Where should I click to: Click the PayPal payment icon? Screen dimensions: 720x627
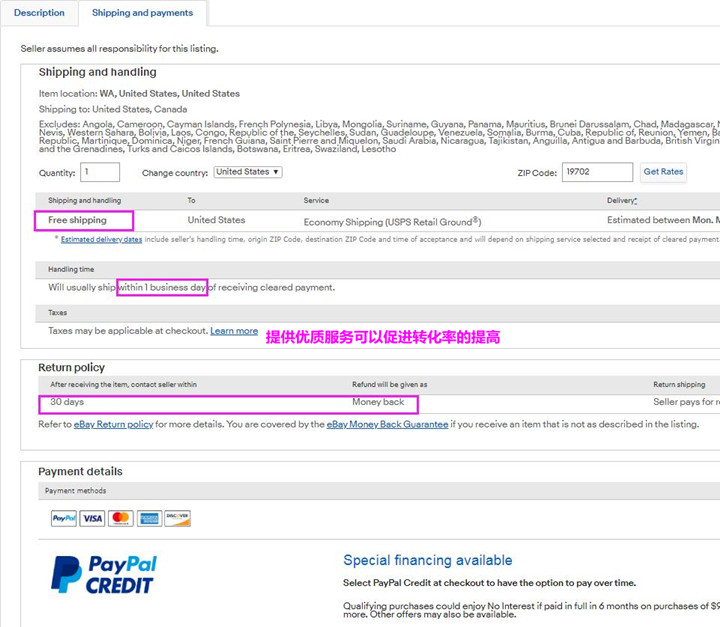64,518
